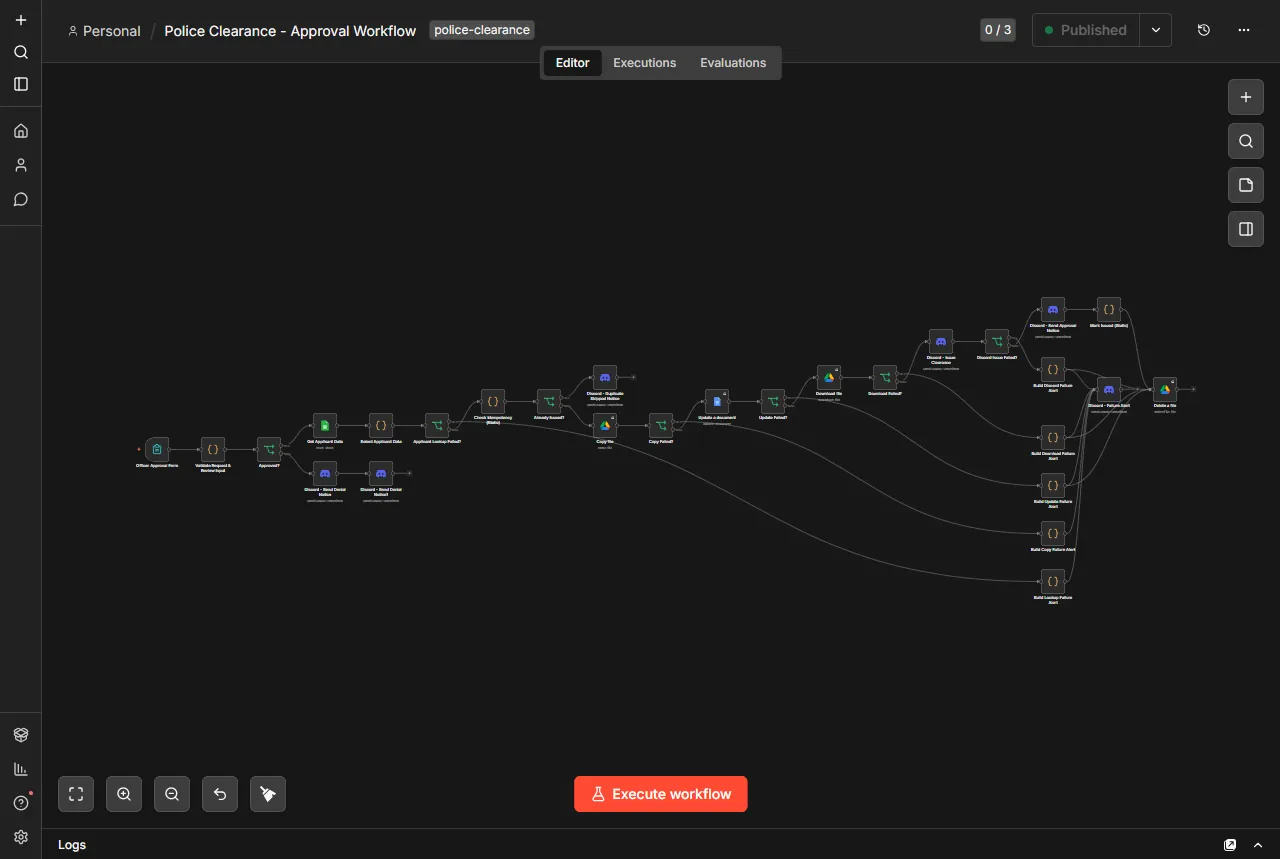Add a sticky note to canvas
Viewport: 1280px width, 859px height.
pos(1246,185)
